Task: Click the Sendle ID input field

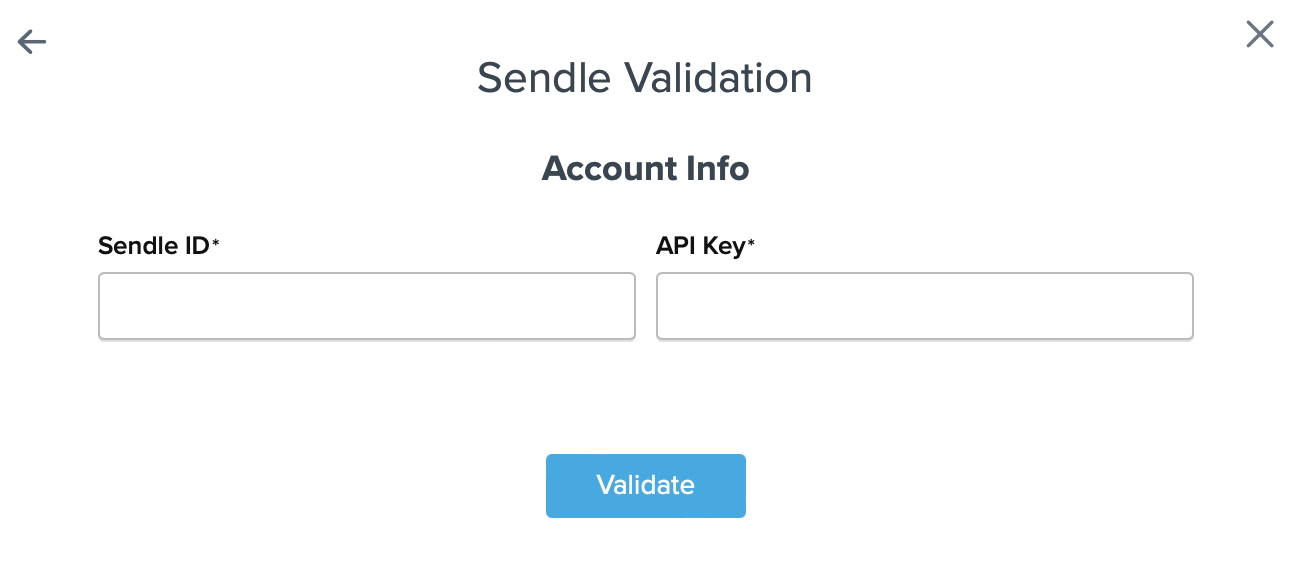Action: (366, 306)
